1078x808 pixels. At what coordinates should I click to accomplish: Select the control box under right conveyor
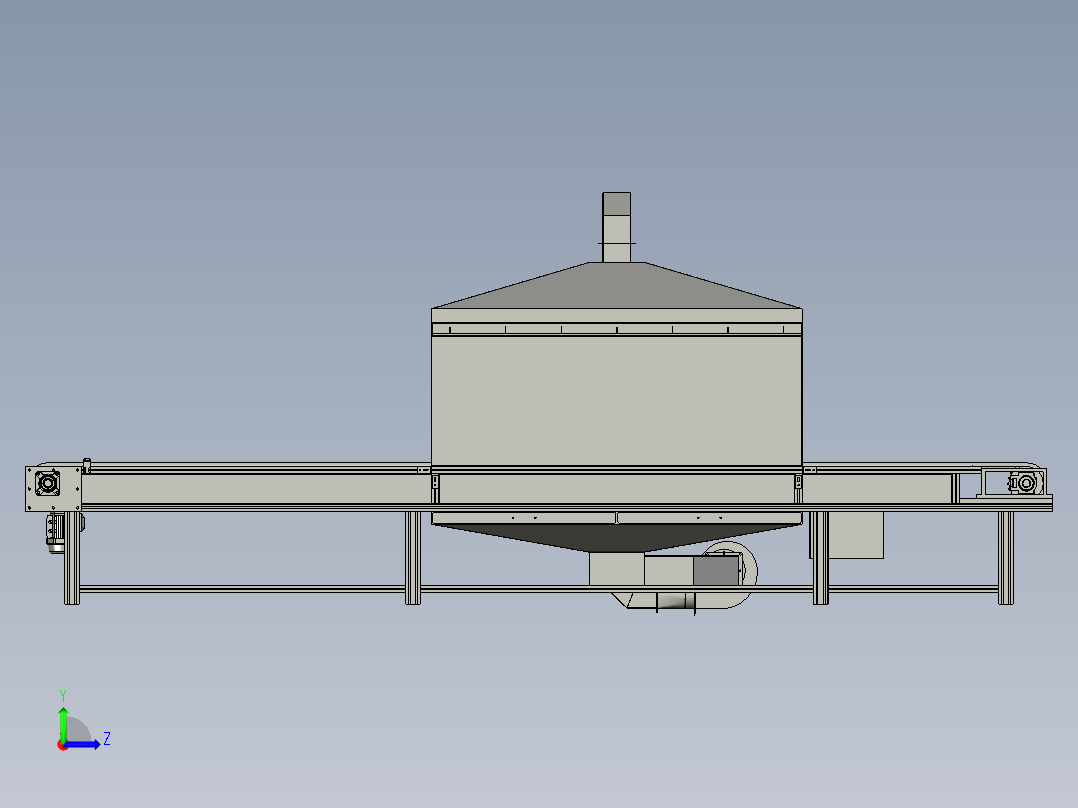click(855, 535)
